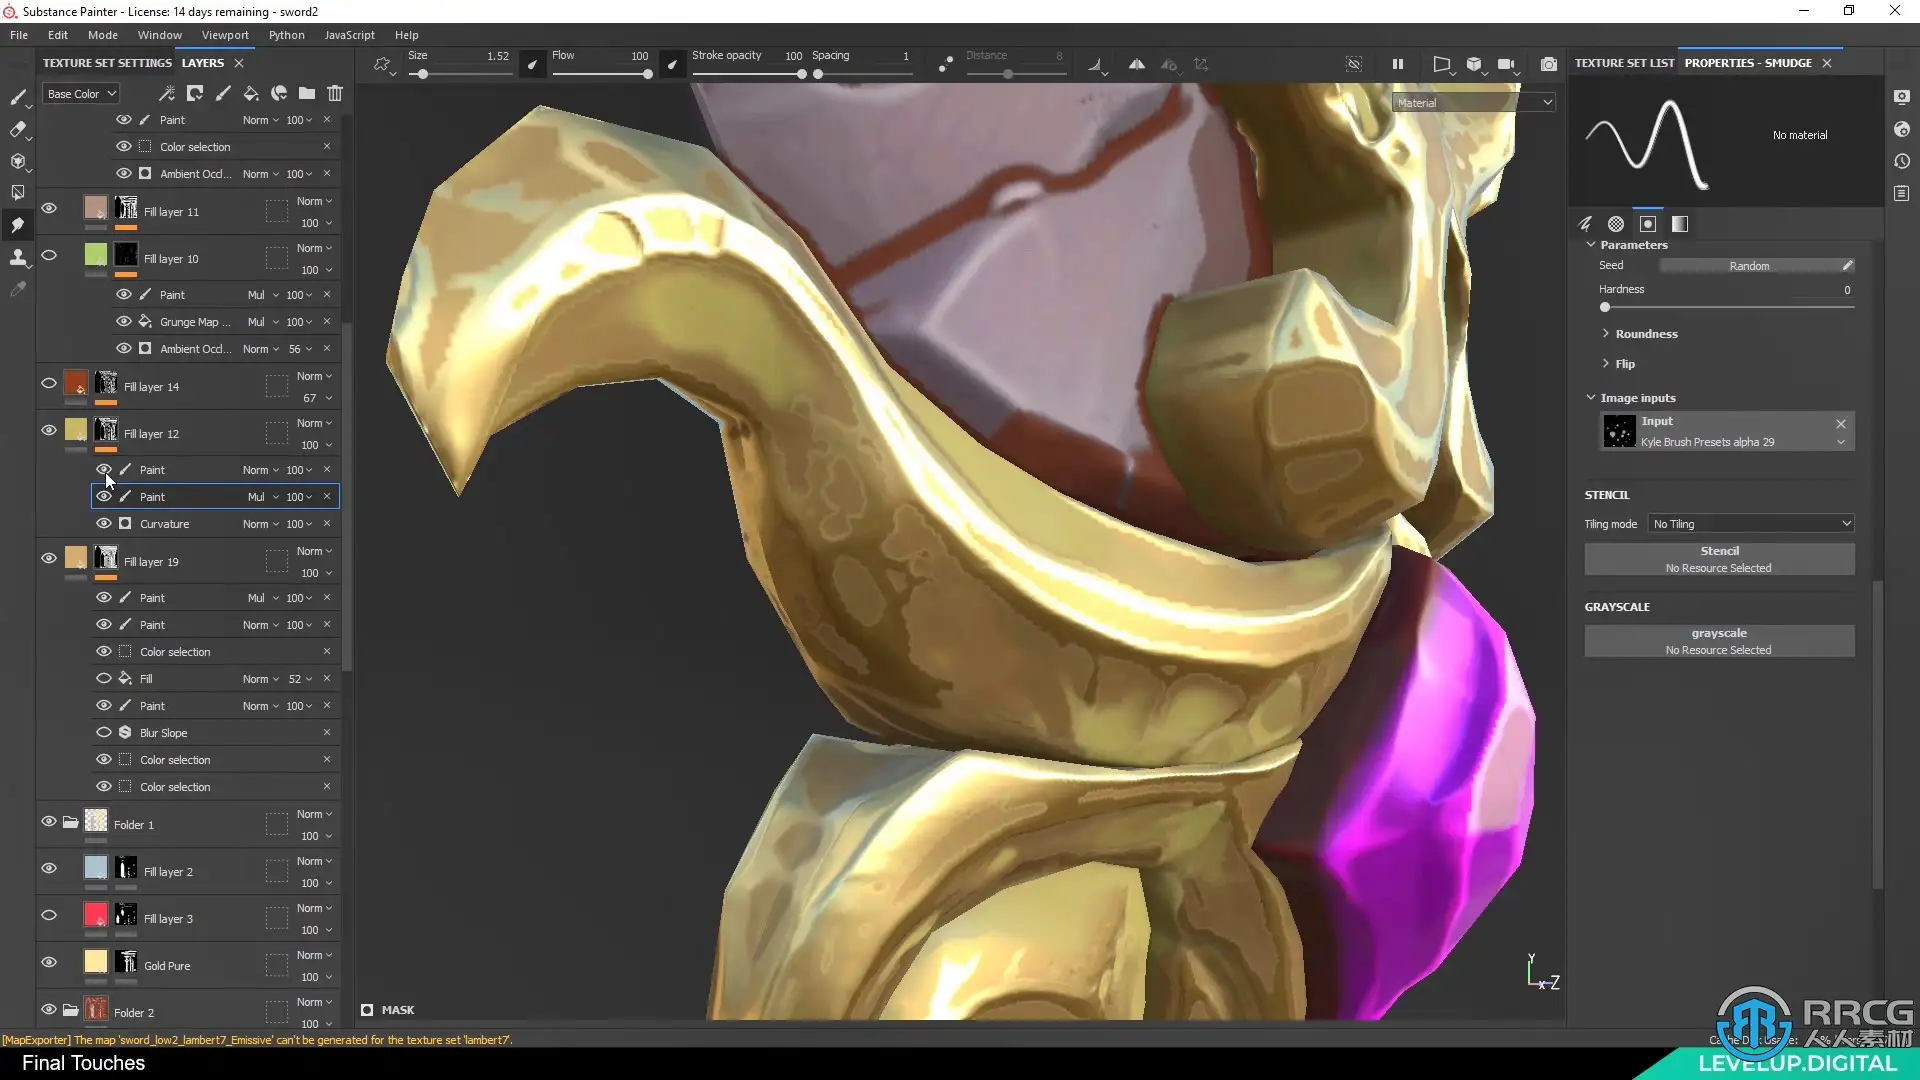Click the Polygon Fill tool icon
1920x1080 pixels.
pos(17,193)
